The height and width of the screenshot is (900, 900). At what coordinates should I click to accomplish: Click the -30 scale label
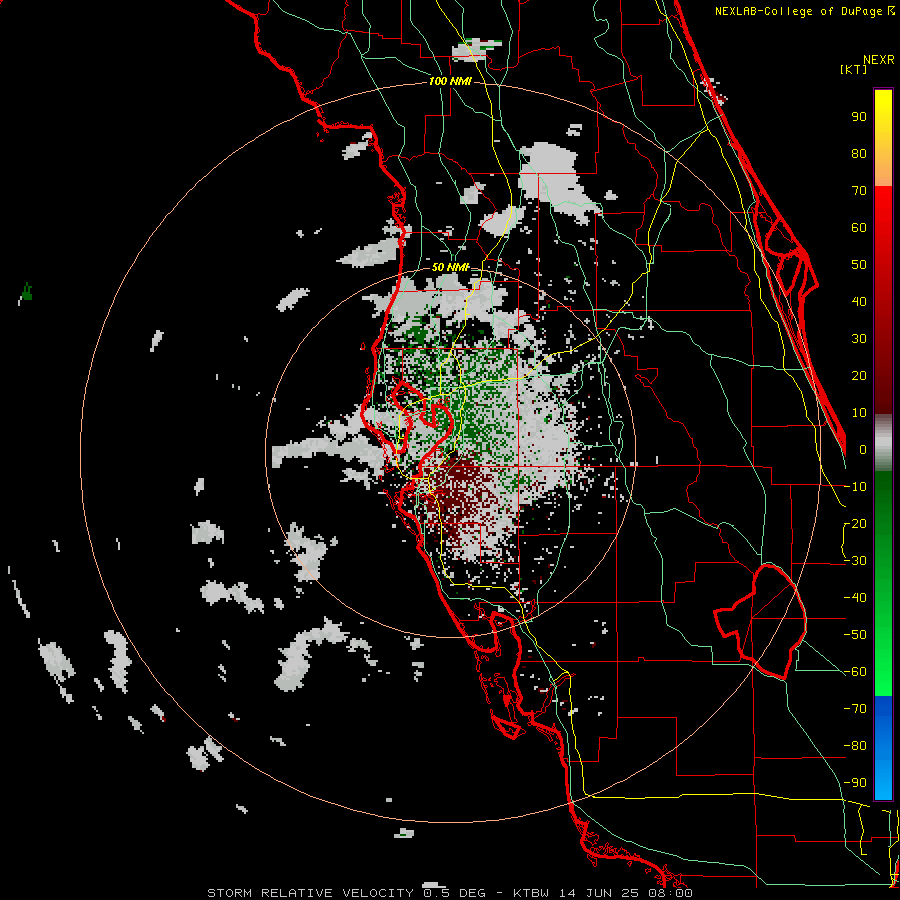[x=855, y=561]
